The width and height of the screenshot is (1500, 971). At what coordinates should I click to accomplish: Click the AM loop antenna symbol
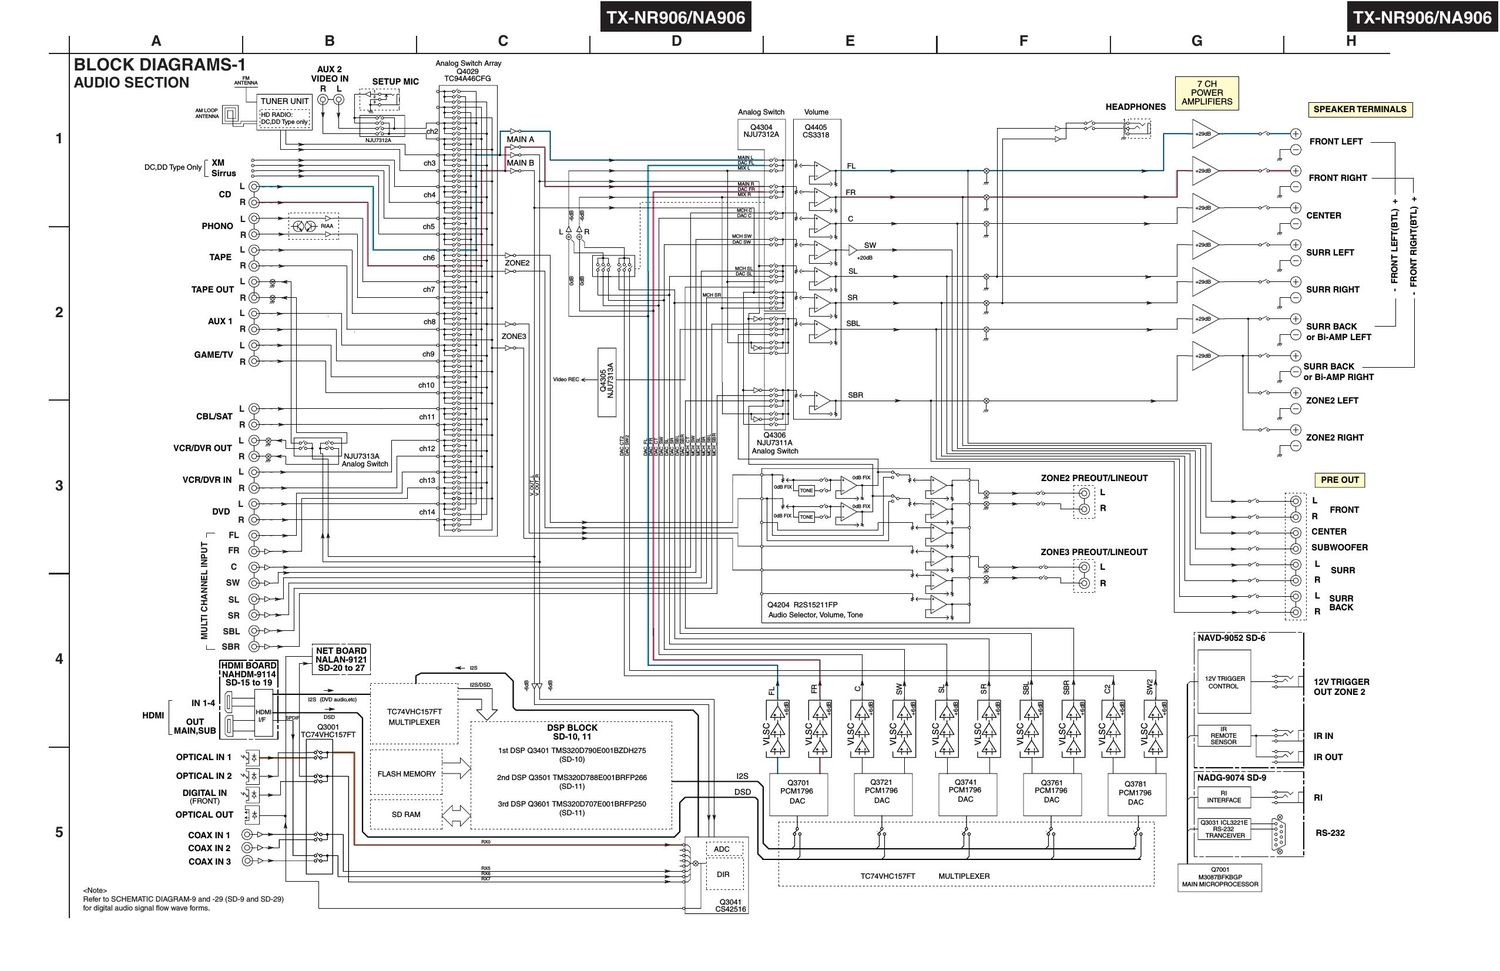pos(231,116)
